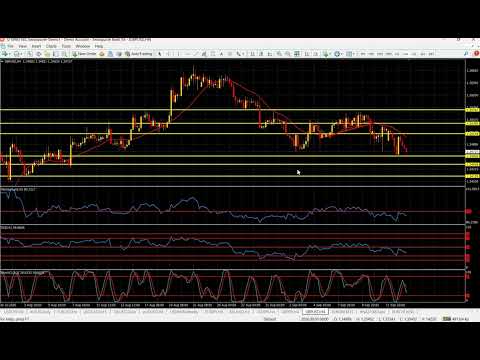The image size is (480, 360).
Task: Expand the Templates dropdown arrow
Action: (x=354, y=54)
